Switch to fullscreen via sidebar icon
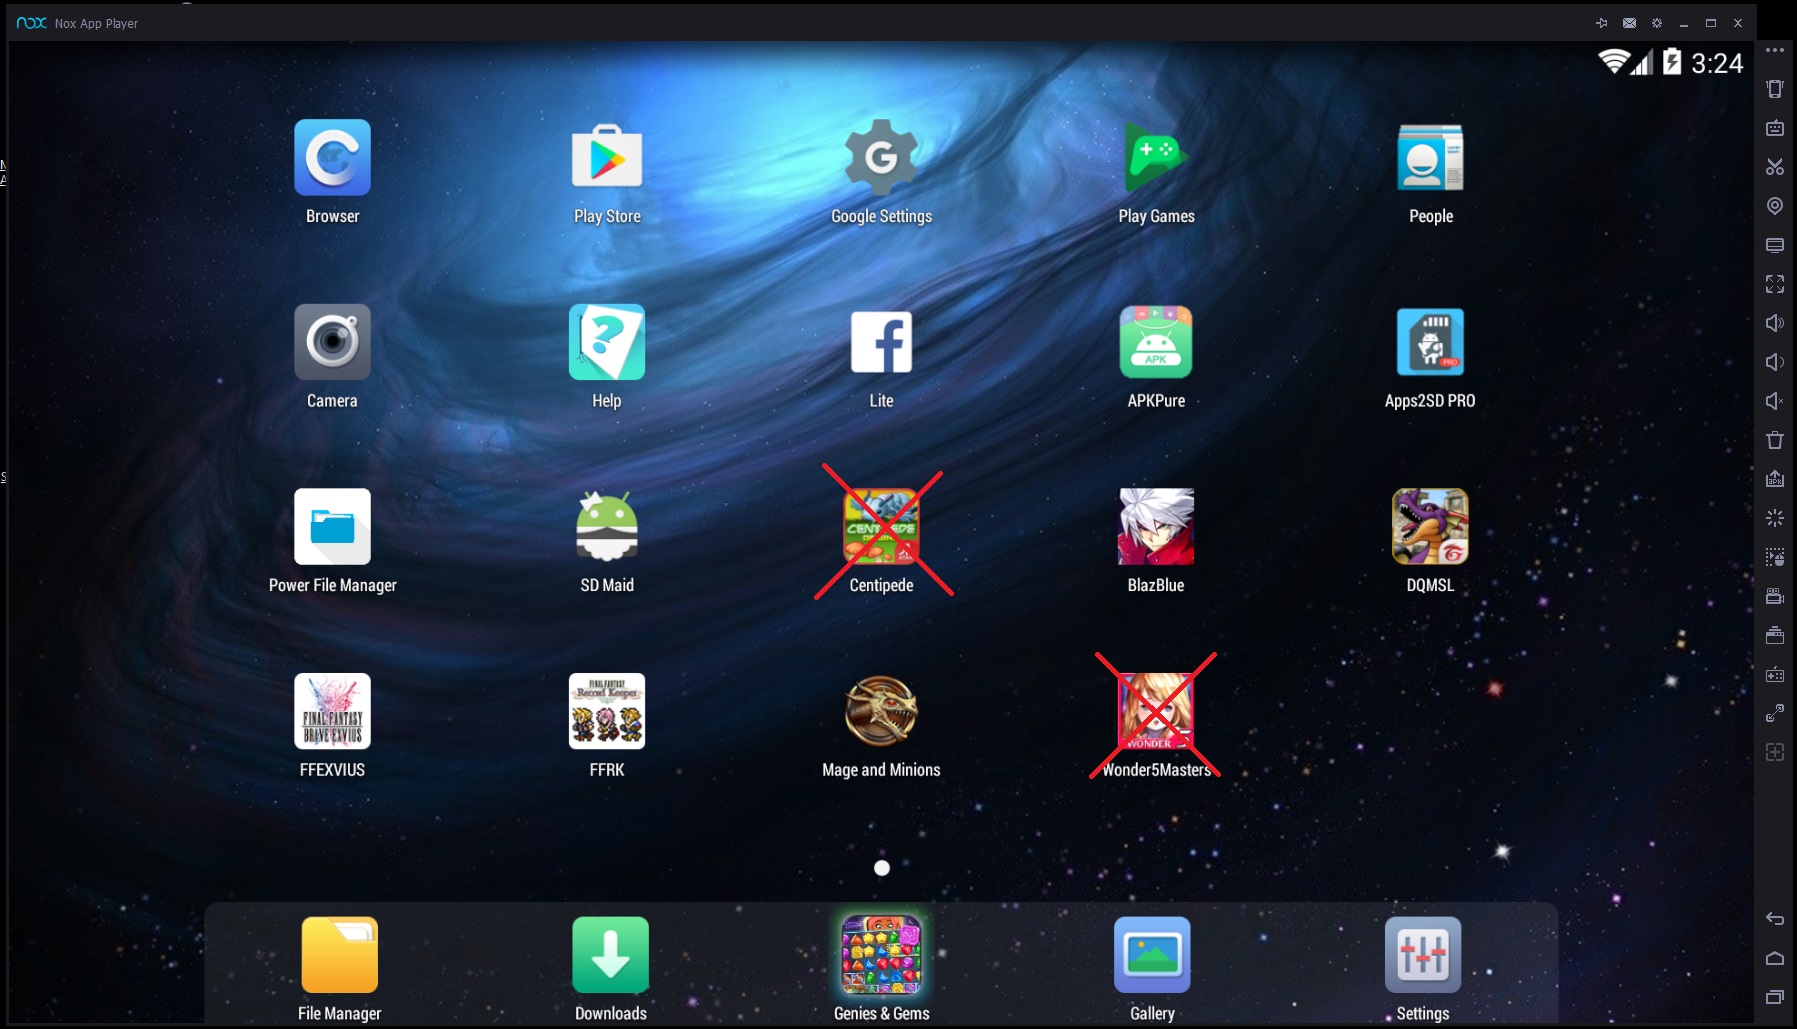Screen dimensions: 1797x1029 (x=1775, y=284)
